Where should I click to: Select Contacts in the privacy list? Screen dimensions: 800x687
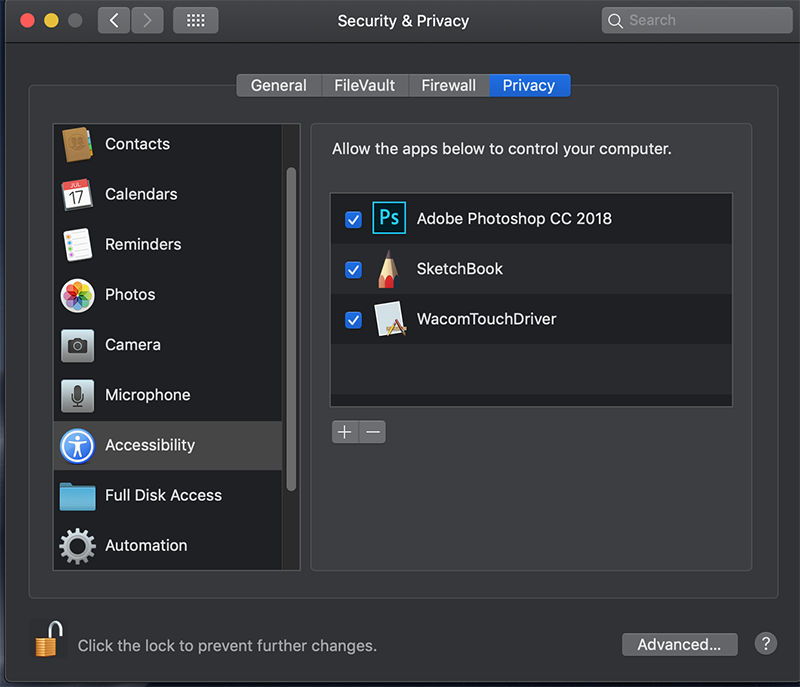coord(167,144)
